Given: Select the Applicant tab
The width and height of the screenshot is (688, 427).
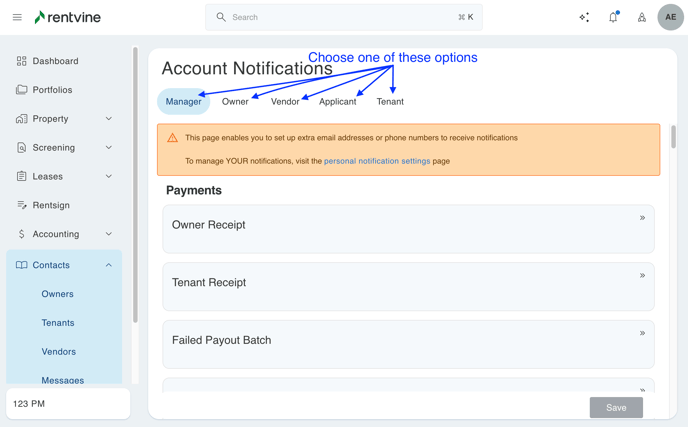Looking at the screenshot, I should (x=337, y=101).
